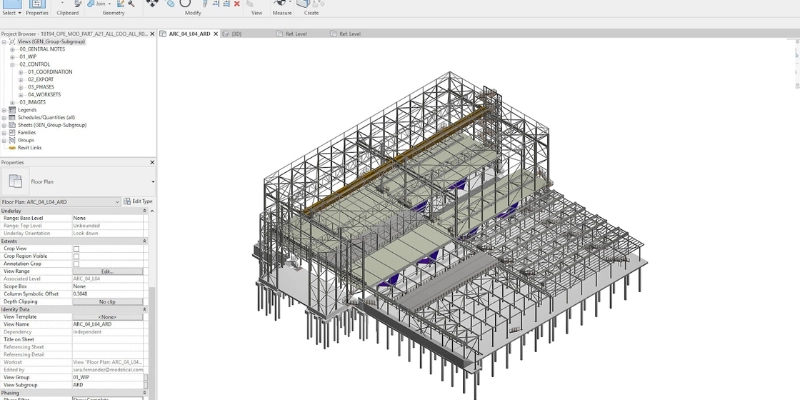Click the Views root icon in browser

click(x=12, y=42)
